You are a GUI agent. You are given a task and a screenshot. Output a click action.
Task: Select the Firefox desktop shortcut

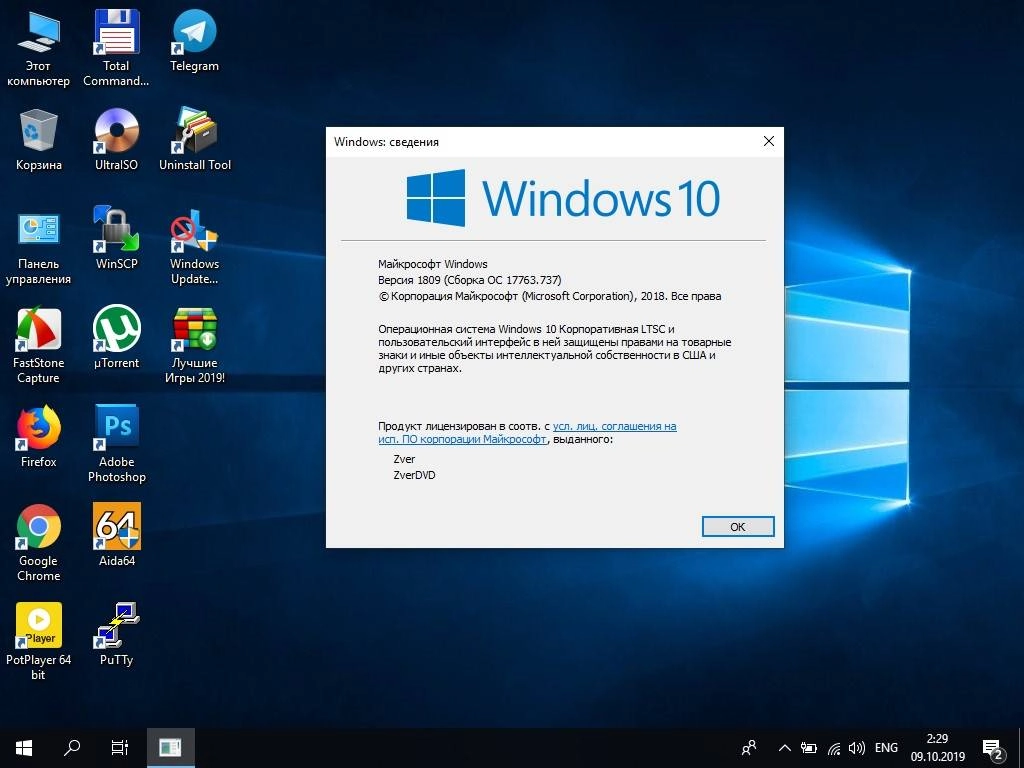point(39,436)
